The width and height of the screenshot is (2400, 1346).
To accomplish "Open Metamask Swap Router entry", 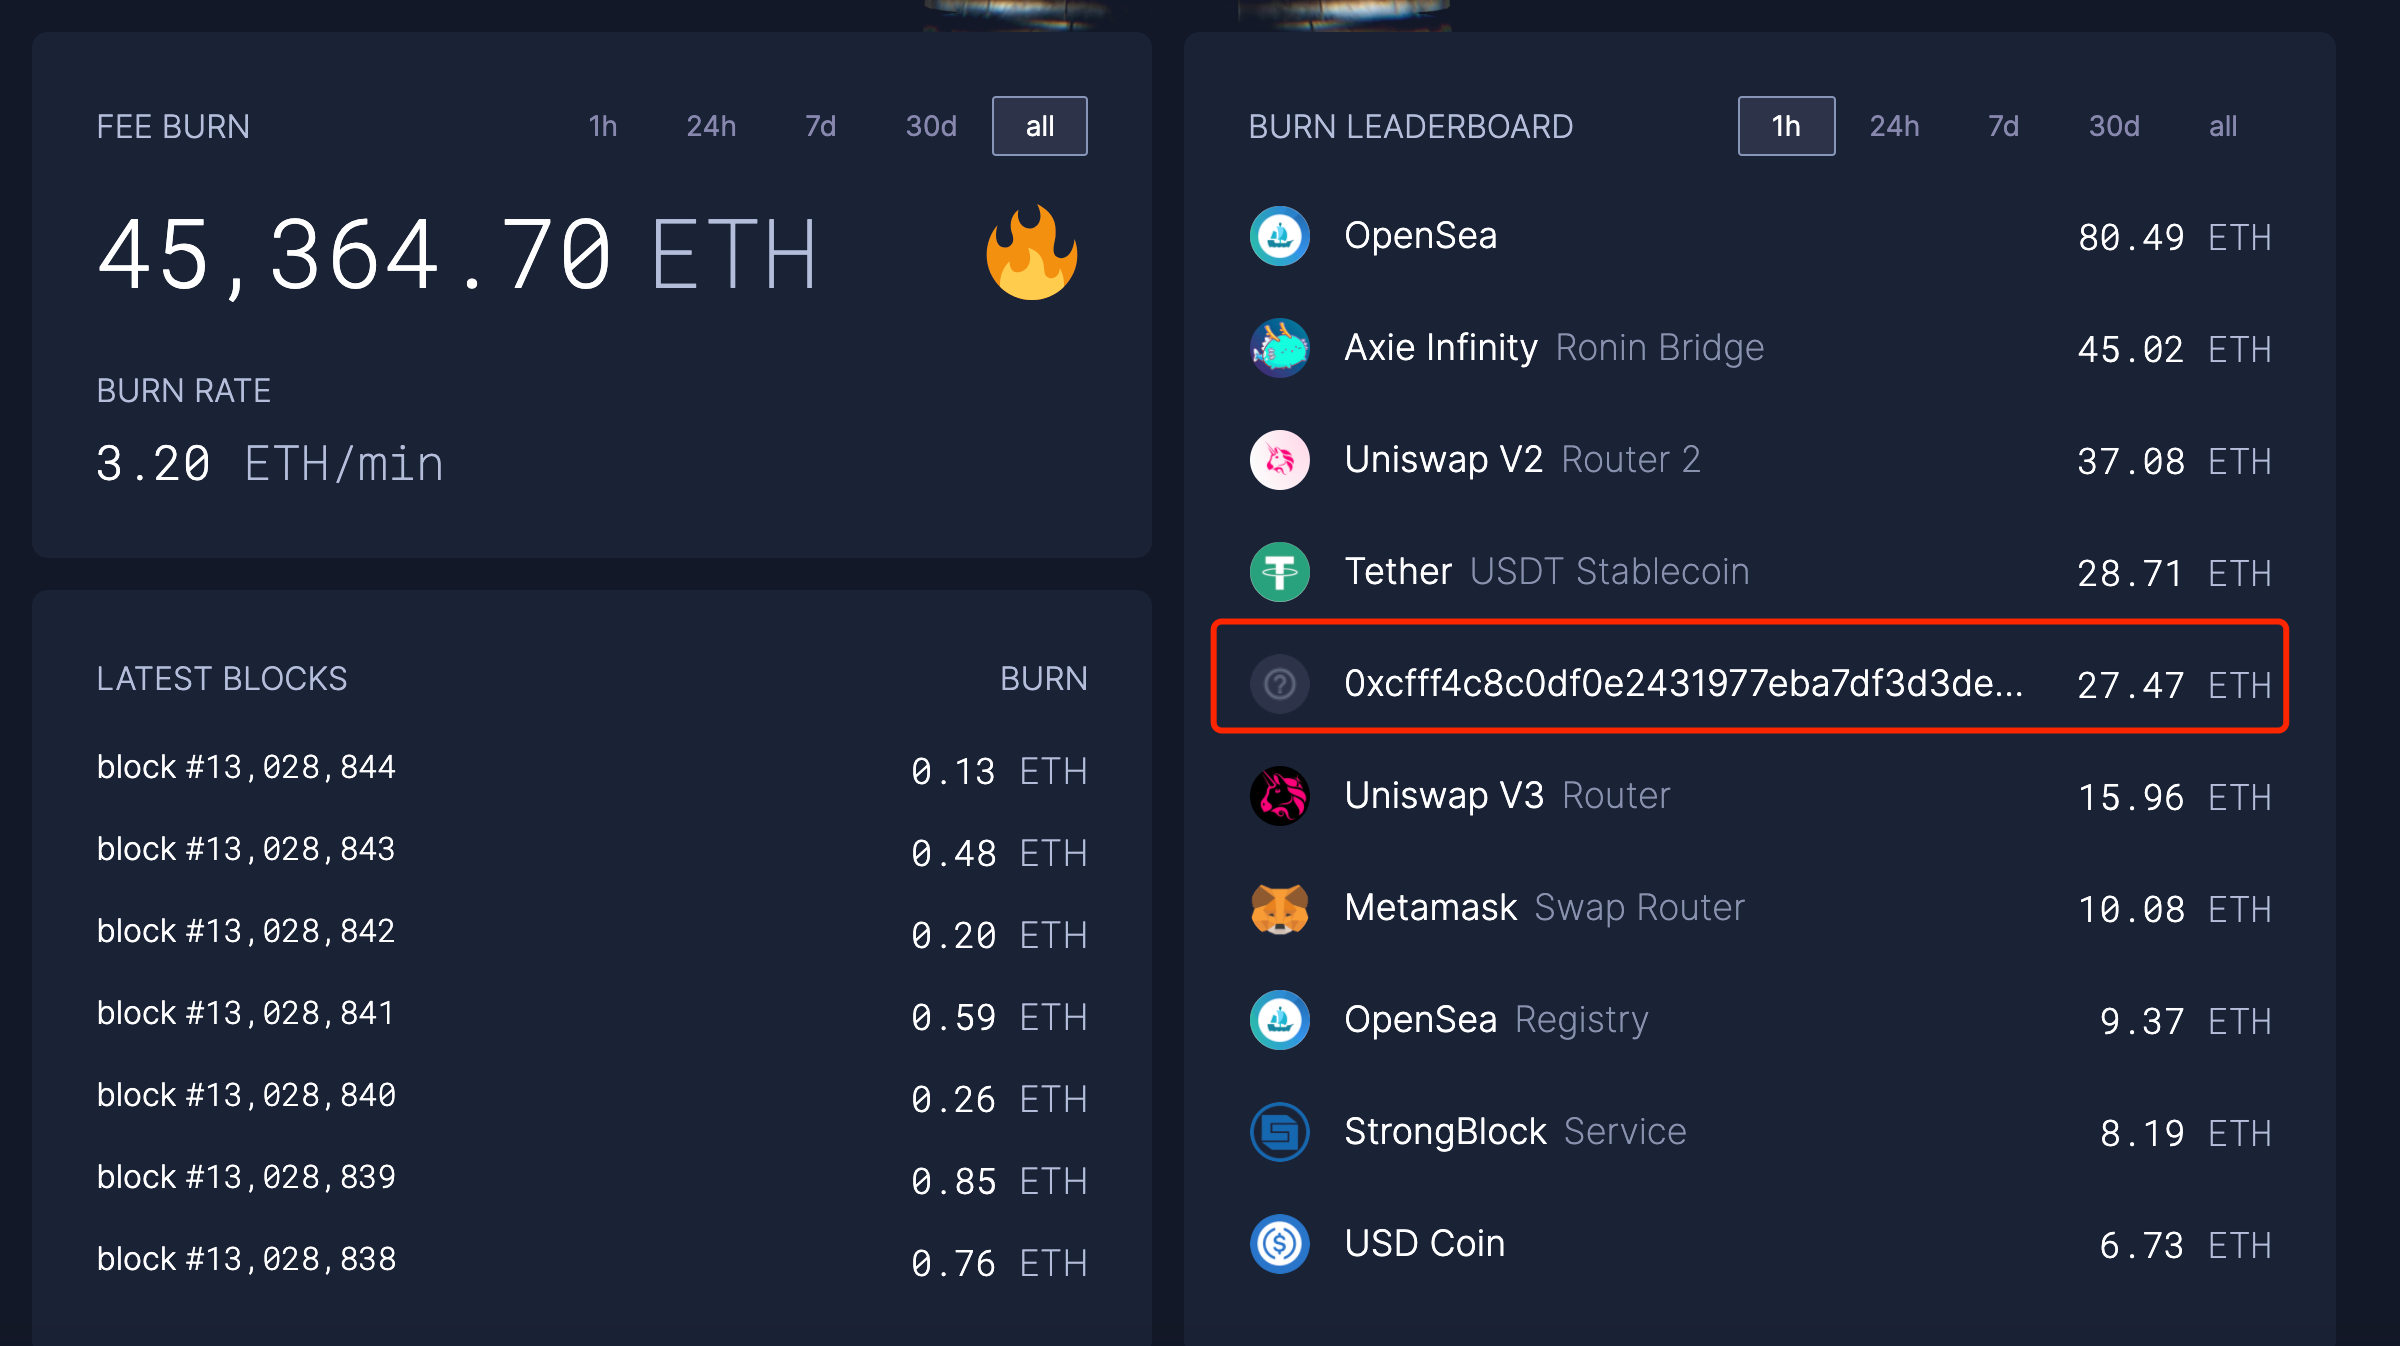I will pyautogui.click(x=1545, y=908).
